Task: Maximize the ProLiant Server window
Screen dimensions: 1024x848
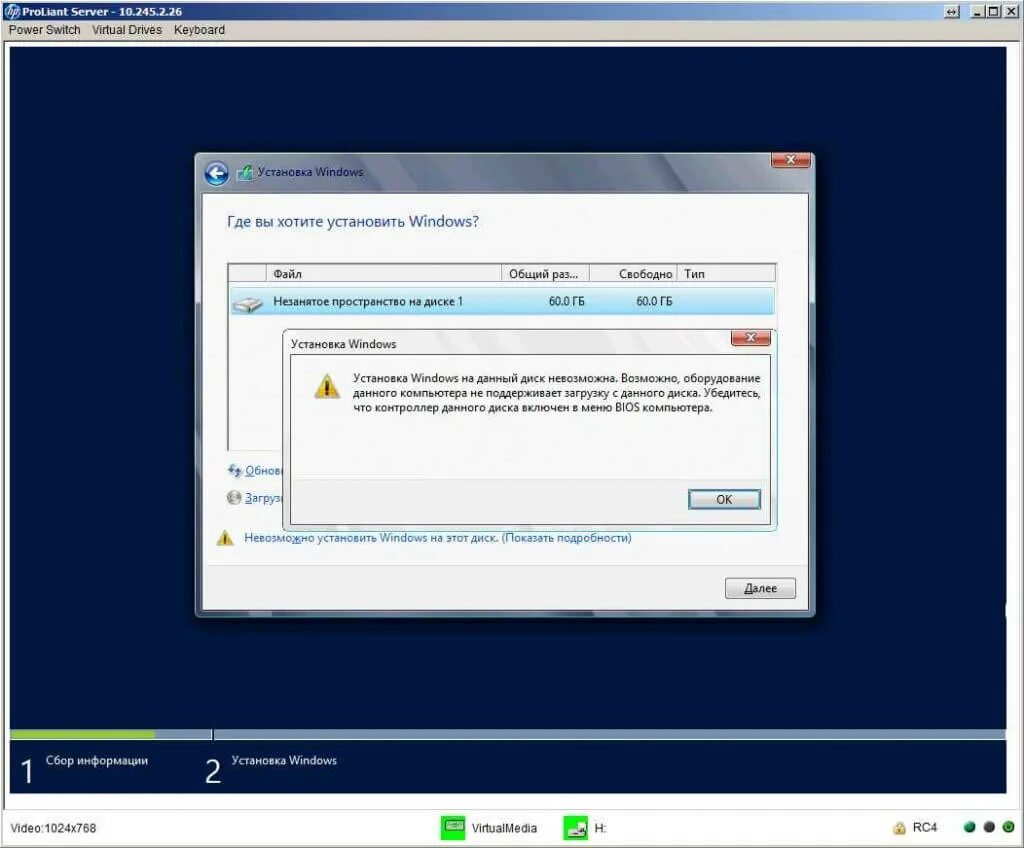Action: (993, 12)
